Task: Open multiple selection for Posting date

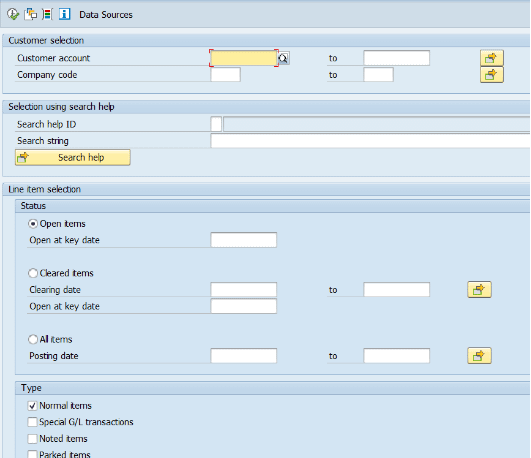Action: [479, 356]
